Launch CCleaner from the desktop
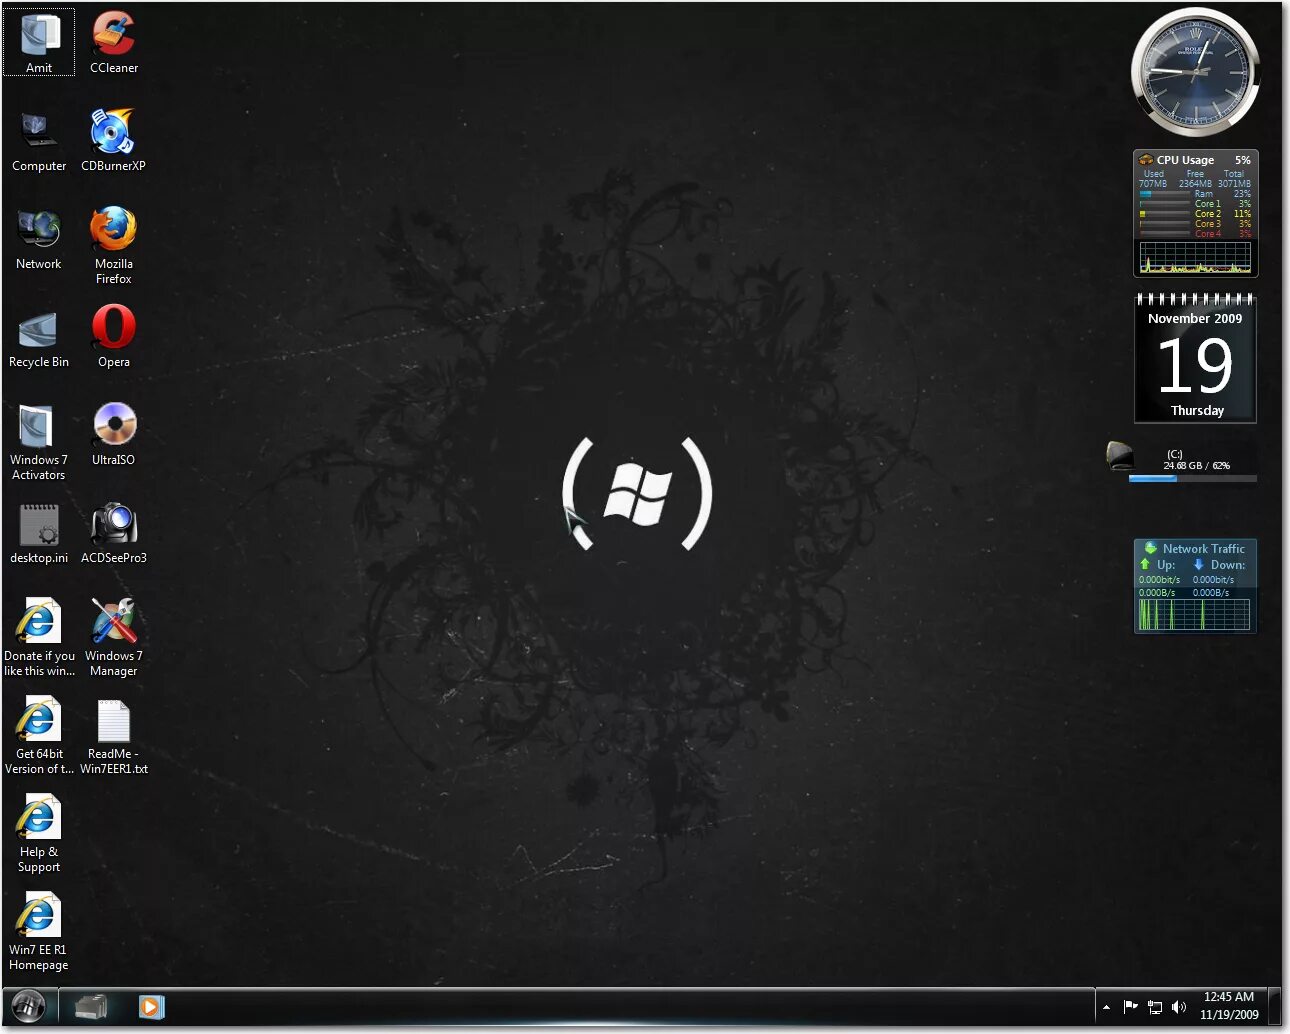1290x1034 pixels. point(114,42)
